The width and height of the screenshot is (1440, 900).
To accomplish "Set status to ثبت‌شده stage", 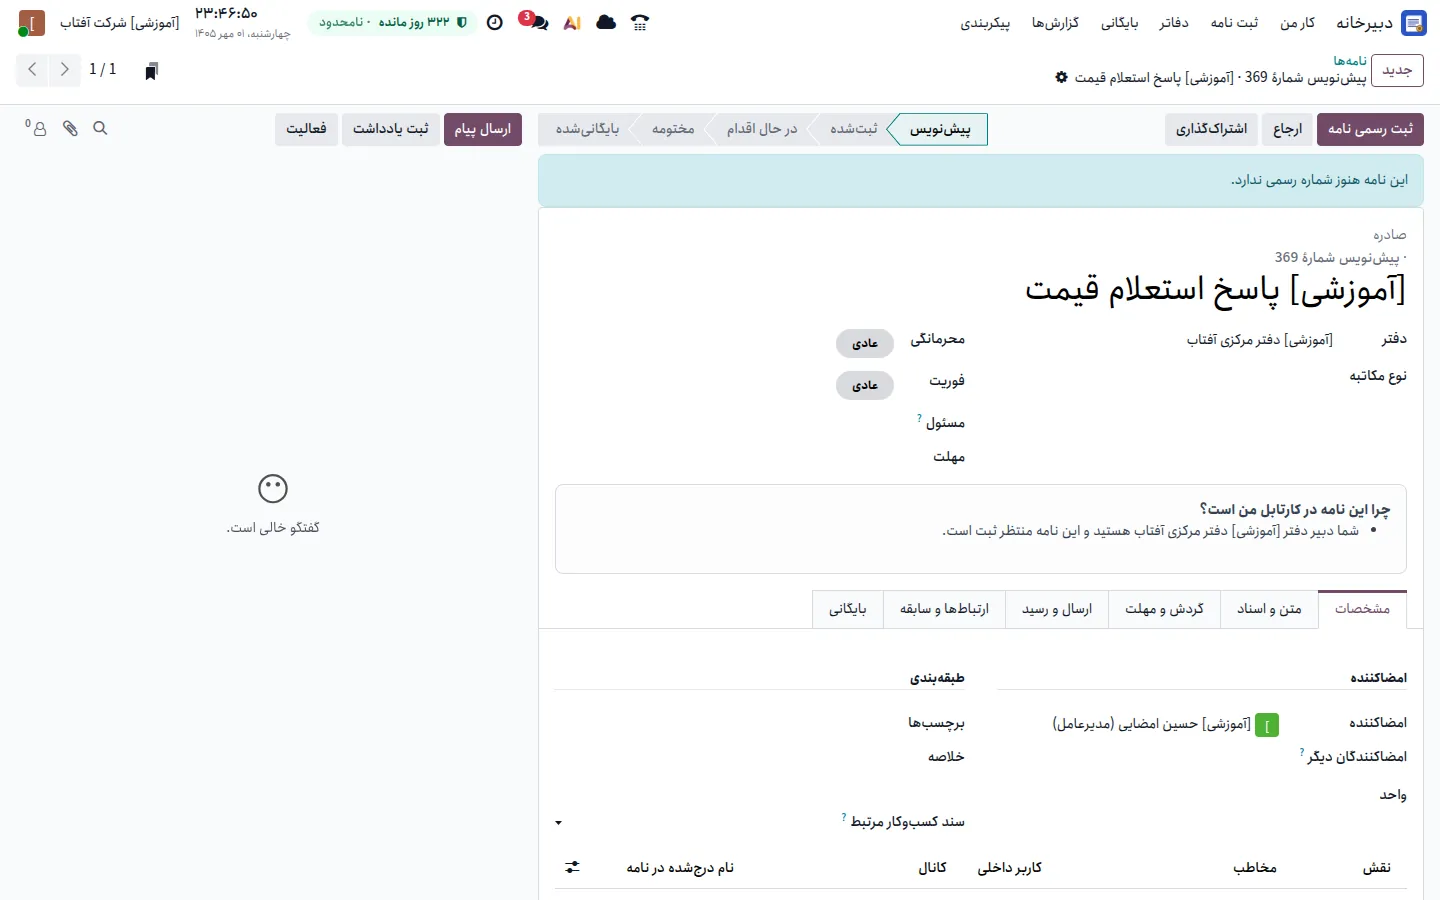I will click(853, 129).
